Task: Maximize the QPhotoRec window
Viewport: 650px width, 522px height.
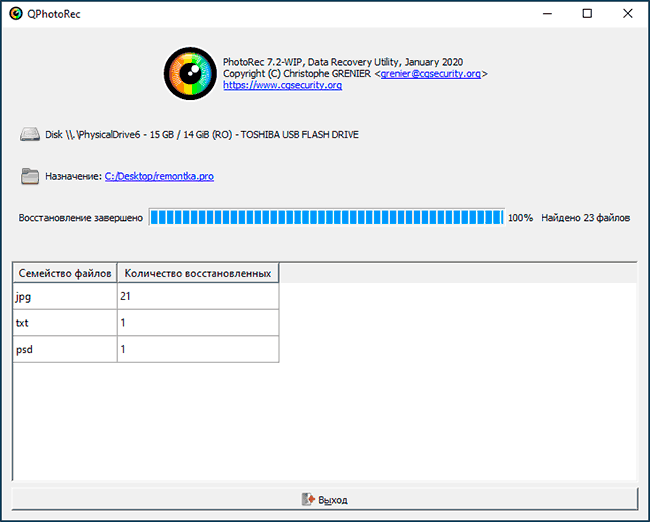Action: (587, 14)
